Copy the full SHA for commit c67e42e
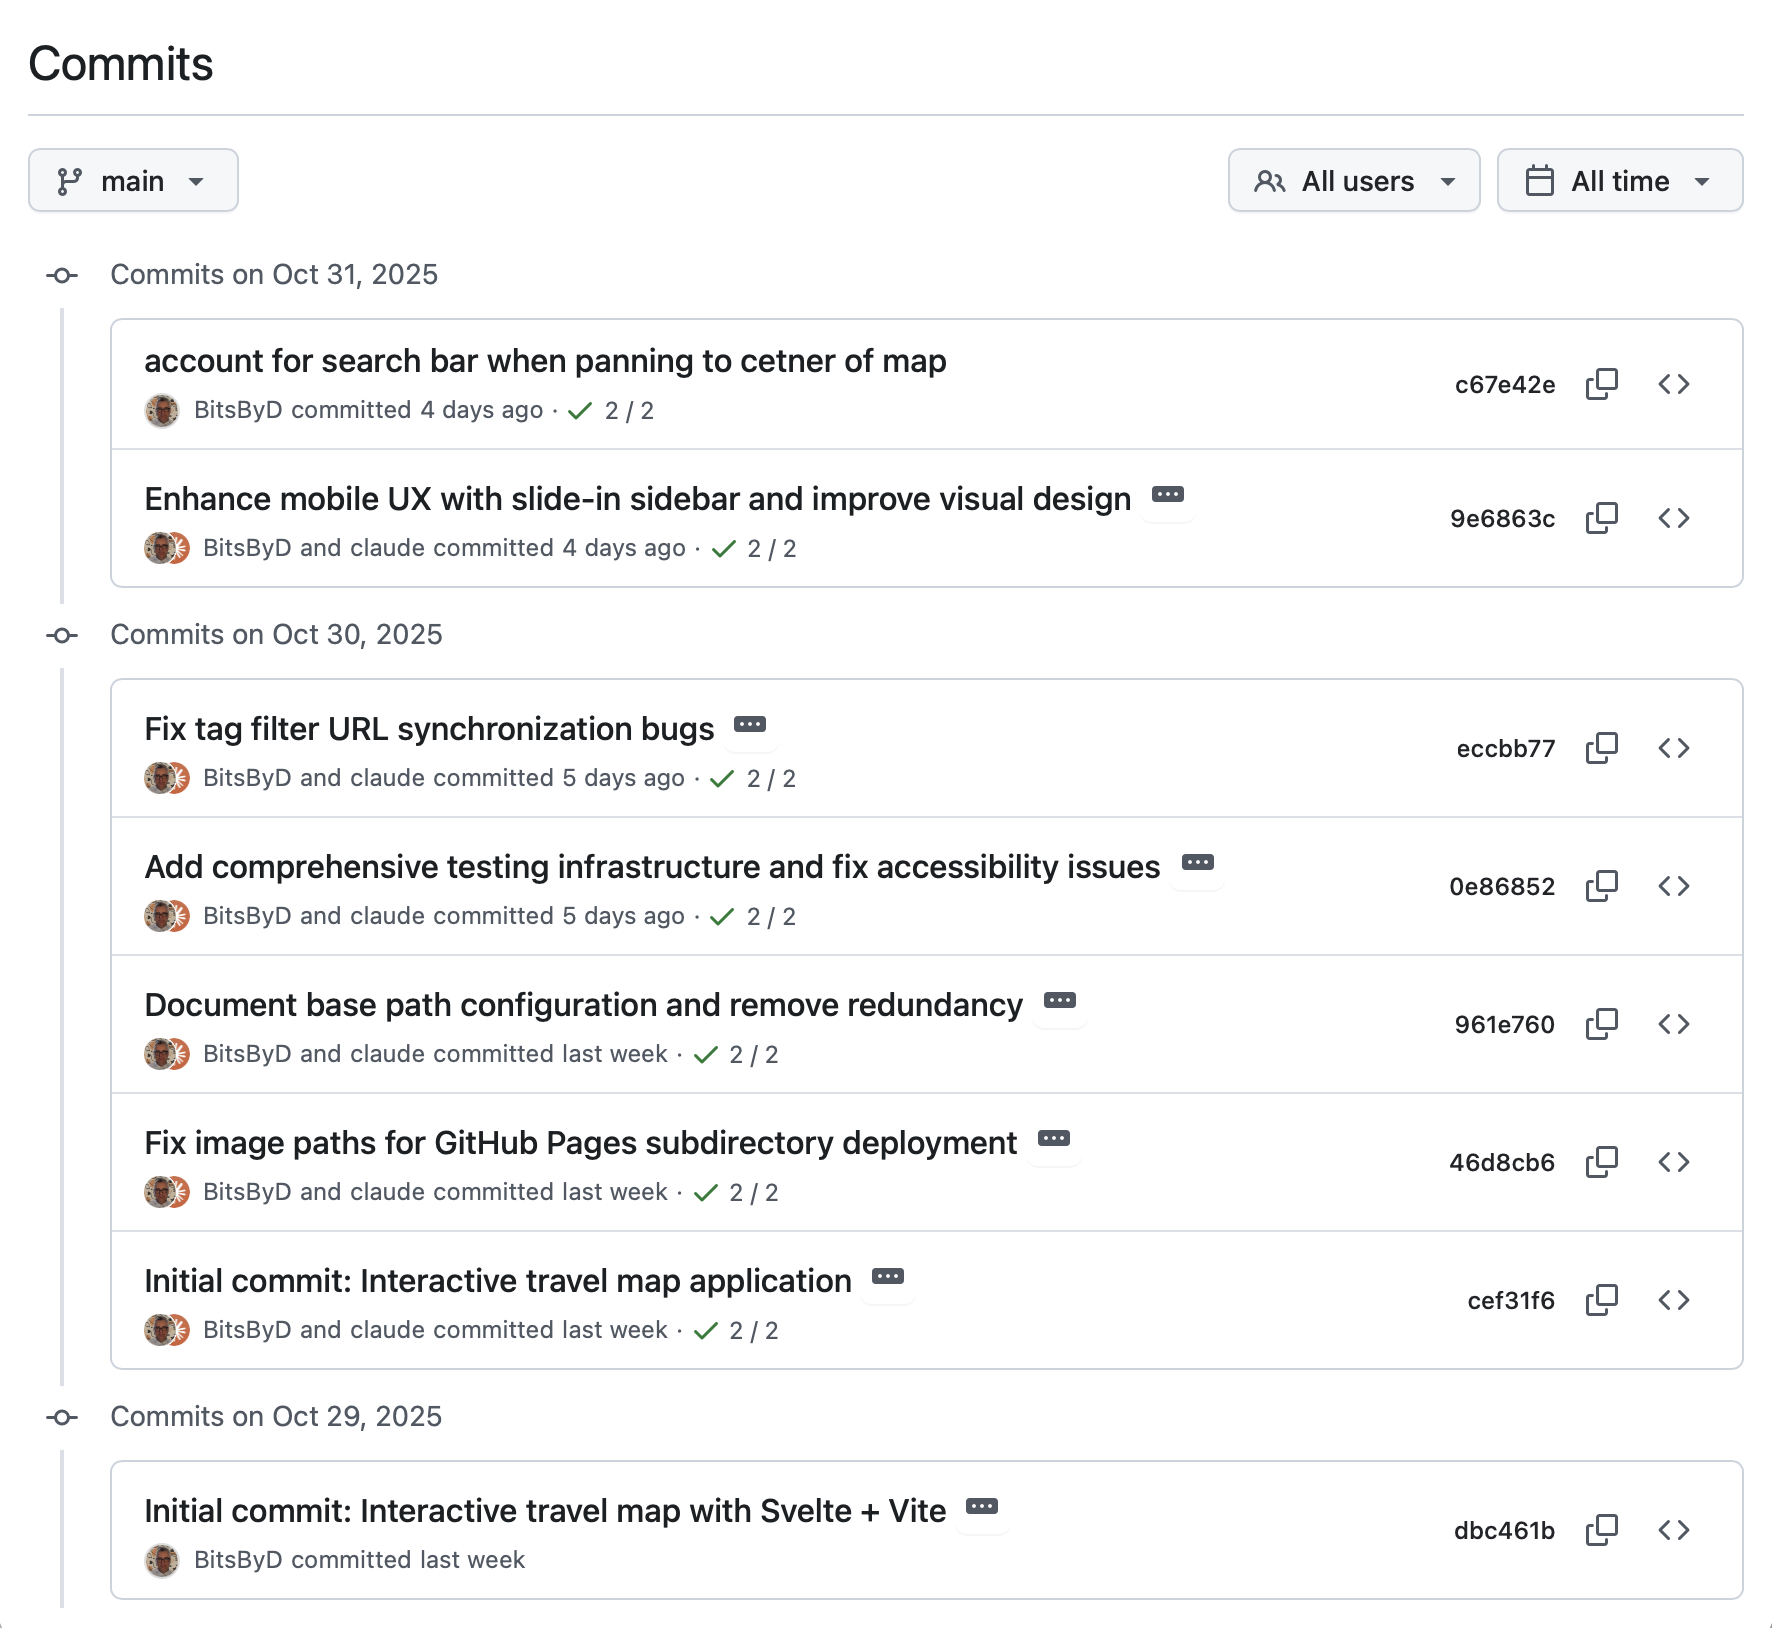This screenshot has height=1628, width=1772. (1601, 384)
